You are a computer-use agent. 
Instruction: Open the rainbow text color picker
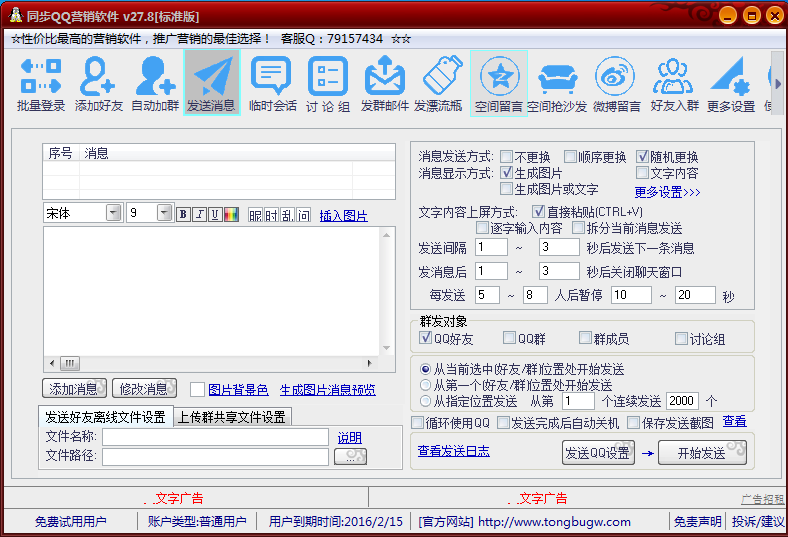(x=231, y=214)
